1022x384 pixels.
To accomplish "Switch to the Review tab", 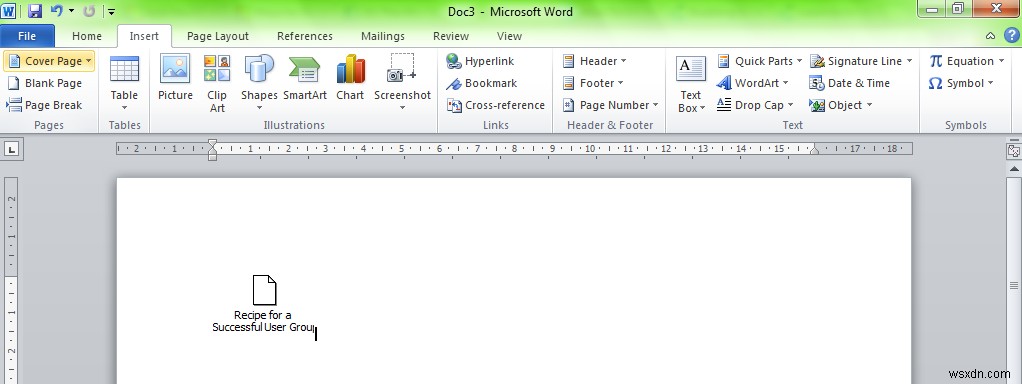I will click(451, 37).
